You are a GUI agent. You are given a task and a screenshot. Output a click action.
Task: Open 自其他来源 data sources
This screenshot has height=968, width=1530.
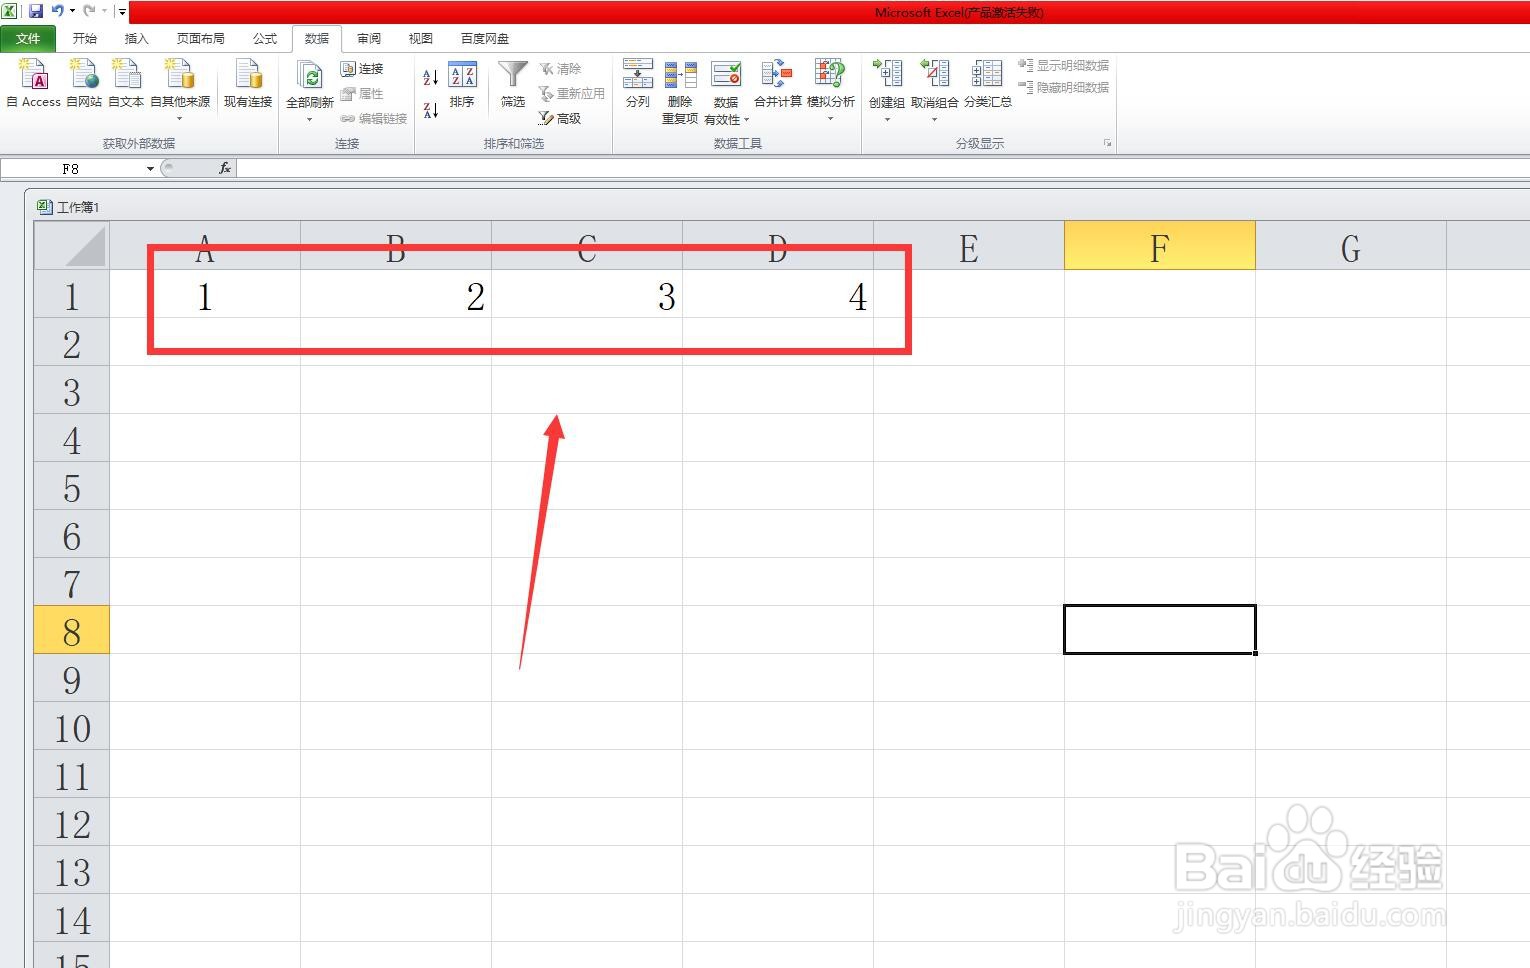[x=180, y=89]
